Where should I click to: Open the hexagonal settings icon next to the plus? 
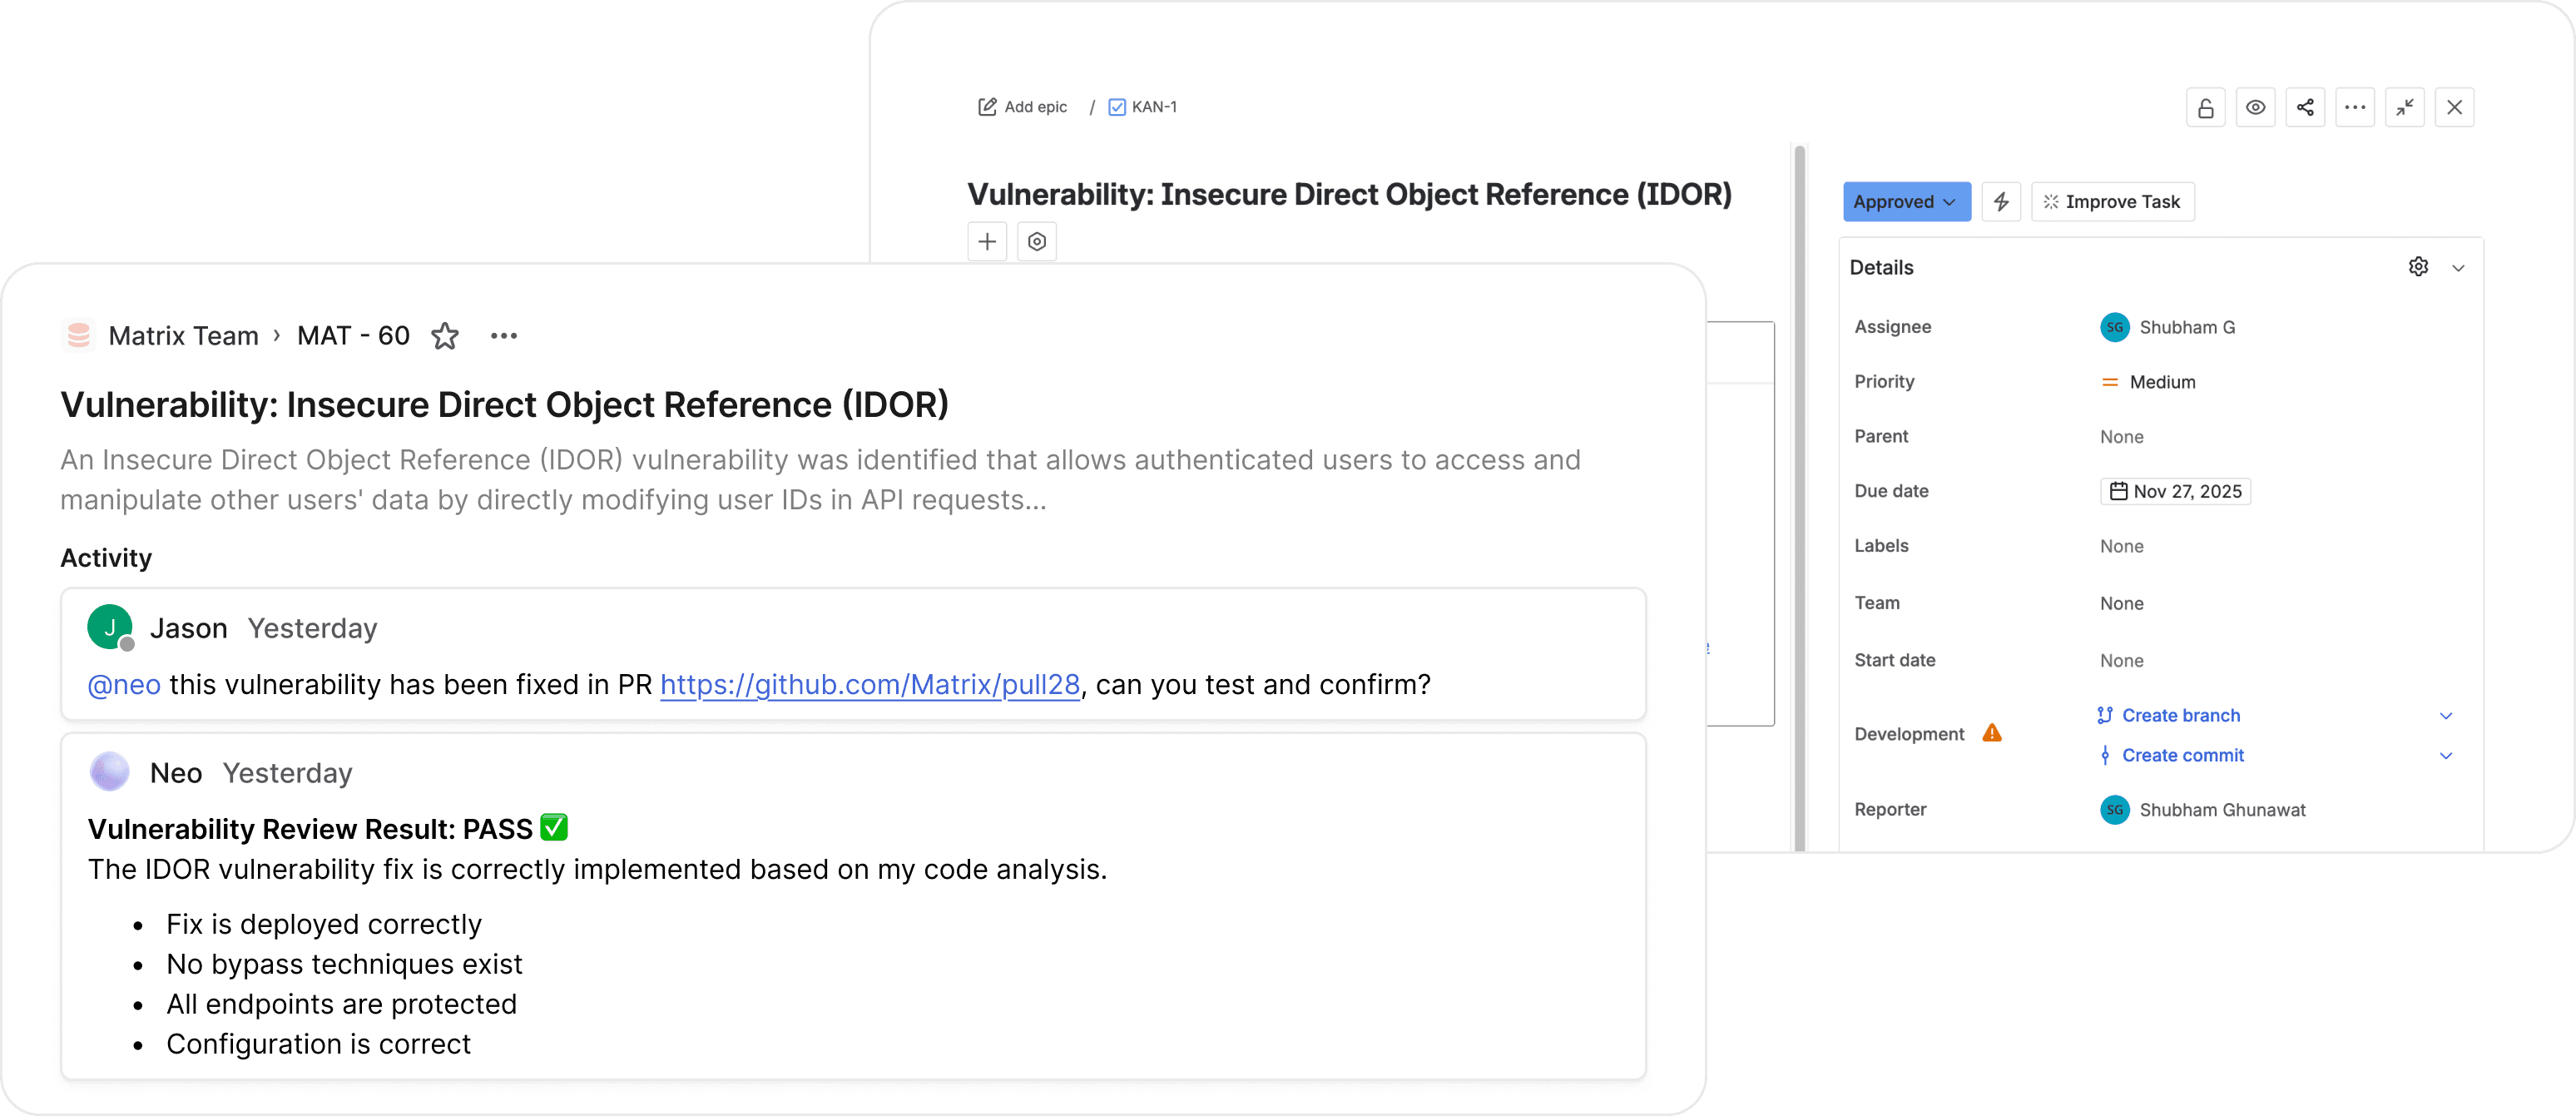(1037, 241)
